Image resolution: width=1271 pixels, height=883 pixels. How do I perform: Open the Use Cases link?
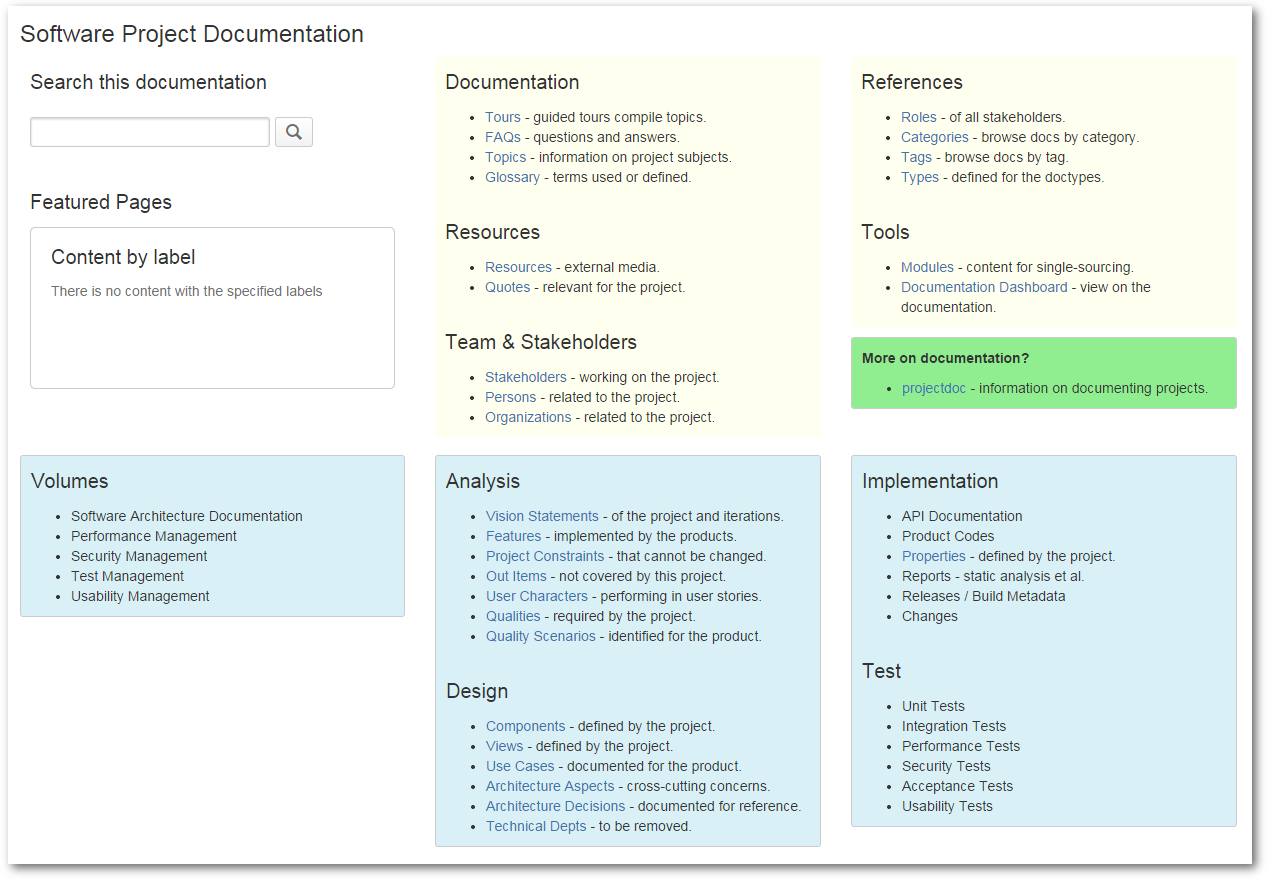pos(520,766)
